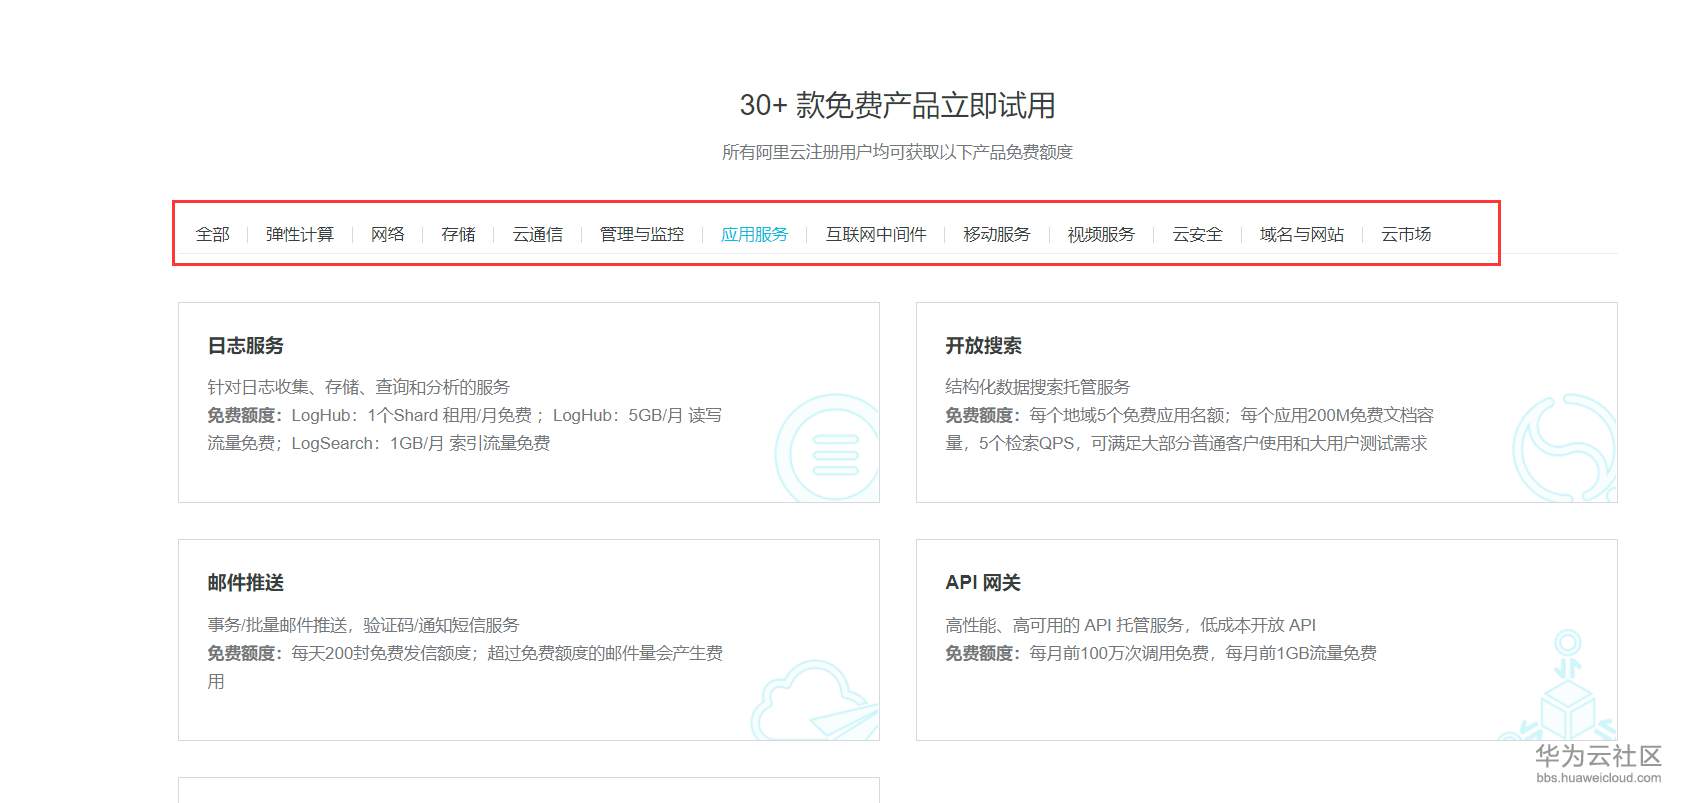Screen dimensions: 1682x803
Task: Open the 网络 category tab
Action: (388, 234)
